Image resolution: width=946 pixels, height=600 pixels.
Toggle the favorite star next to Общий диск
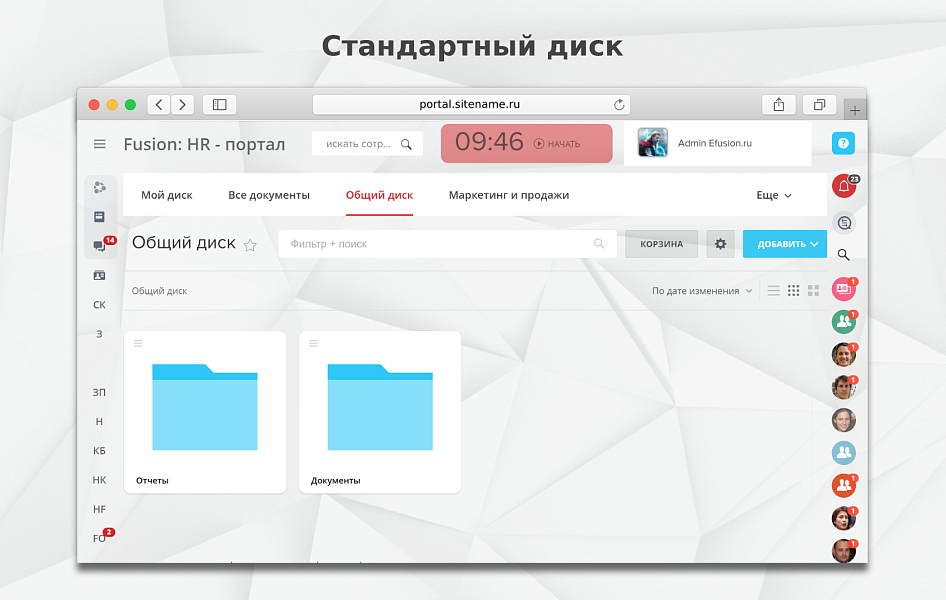[x=250, y=244]
